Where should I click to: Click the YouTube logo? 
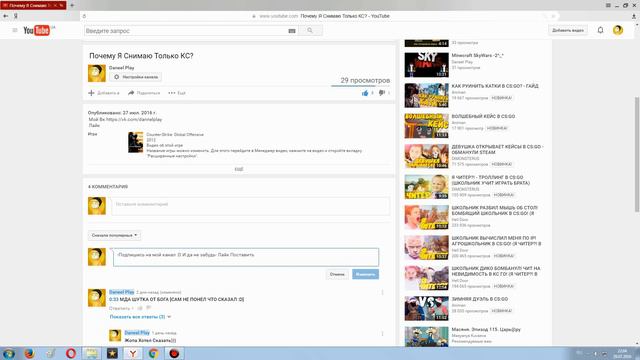tap(36, 30)
